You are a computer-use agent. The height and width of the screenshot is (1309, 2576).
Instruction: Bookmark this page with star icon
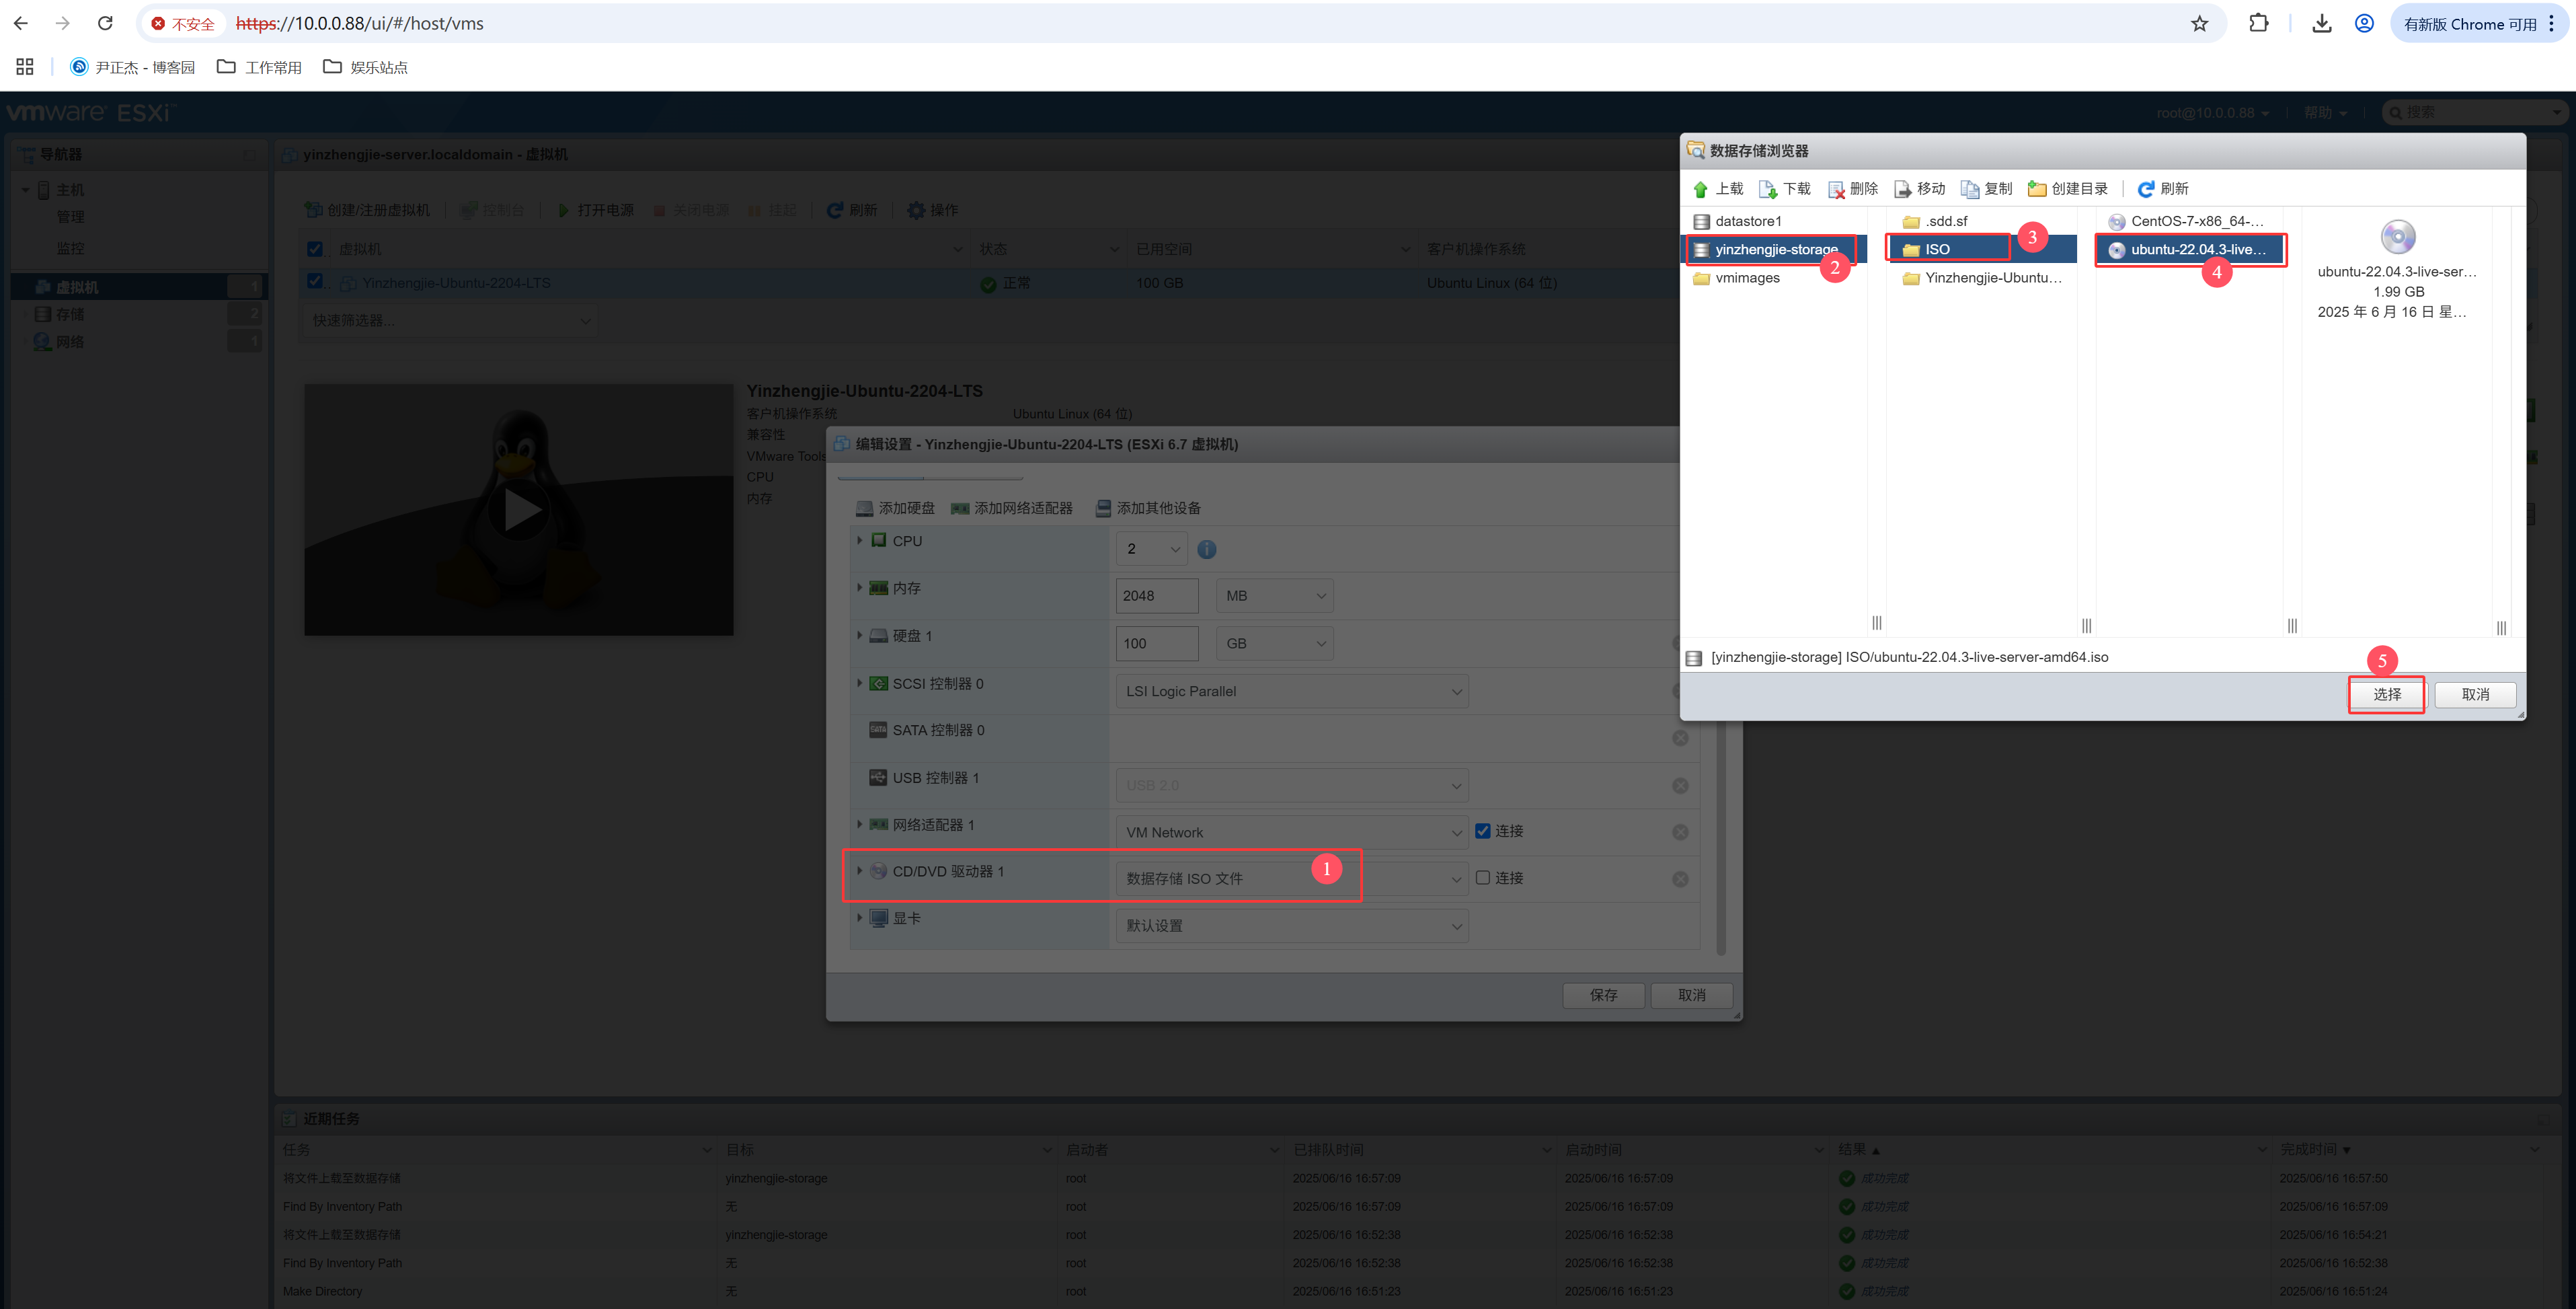(2199, 24)
